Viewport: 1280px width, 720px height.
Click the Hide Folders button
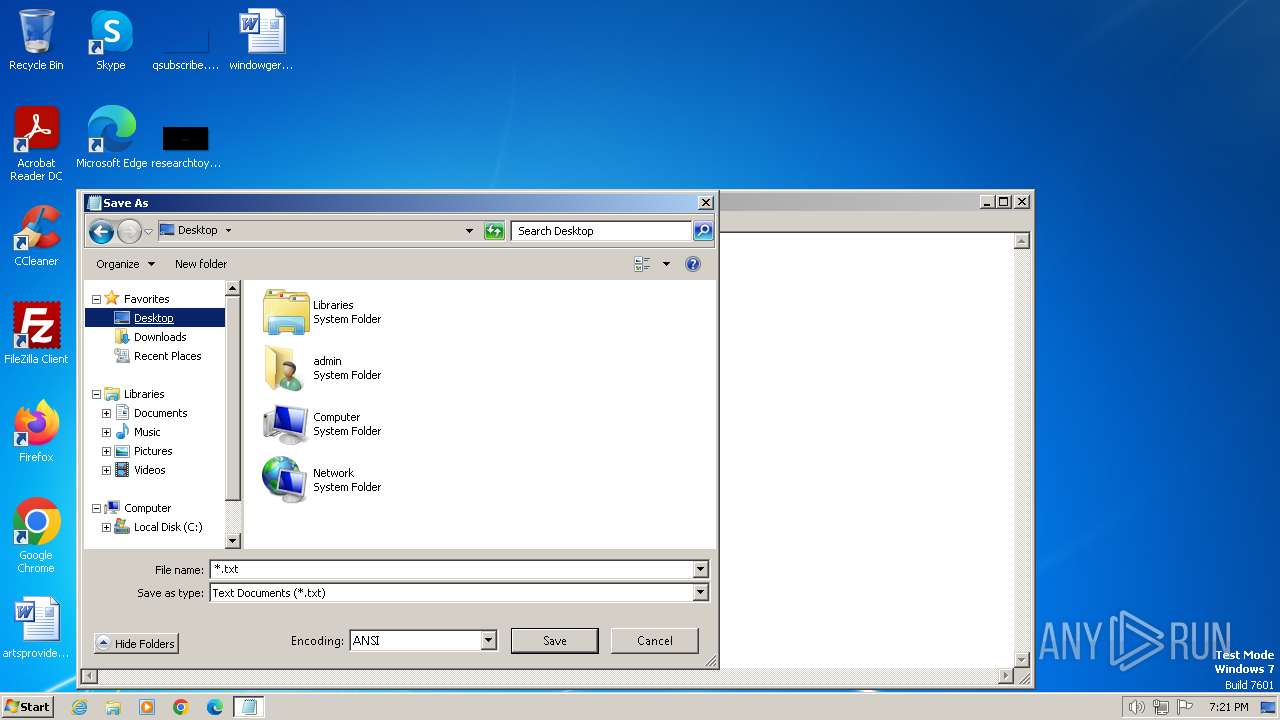tap(136, 644)
